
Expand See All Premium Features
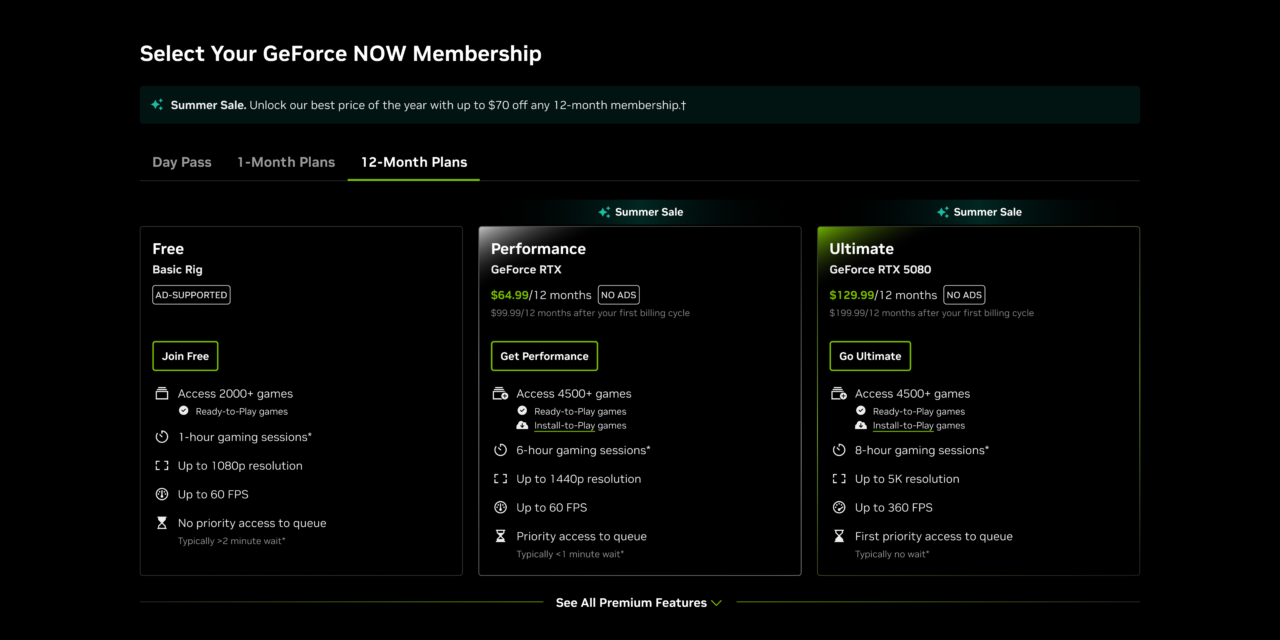[639, 603]
